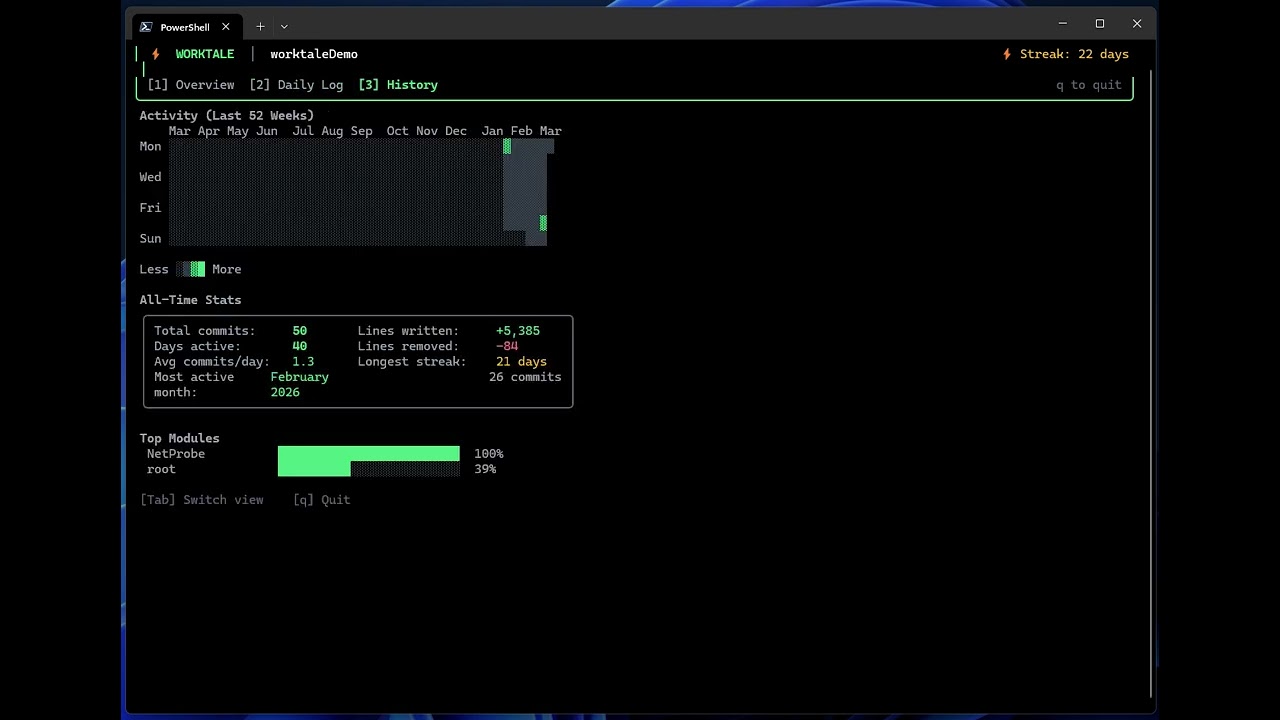
Task: Click the Less-More legend color scale
Action: point(190,269)
